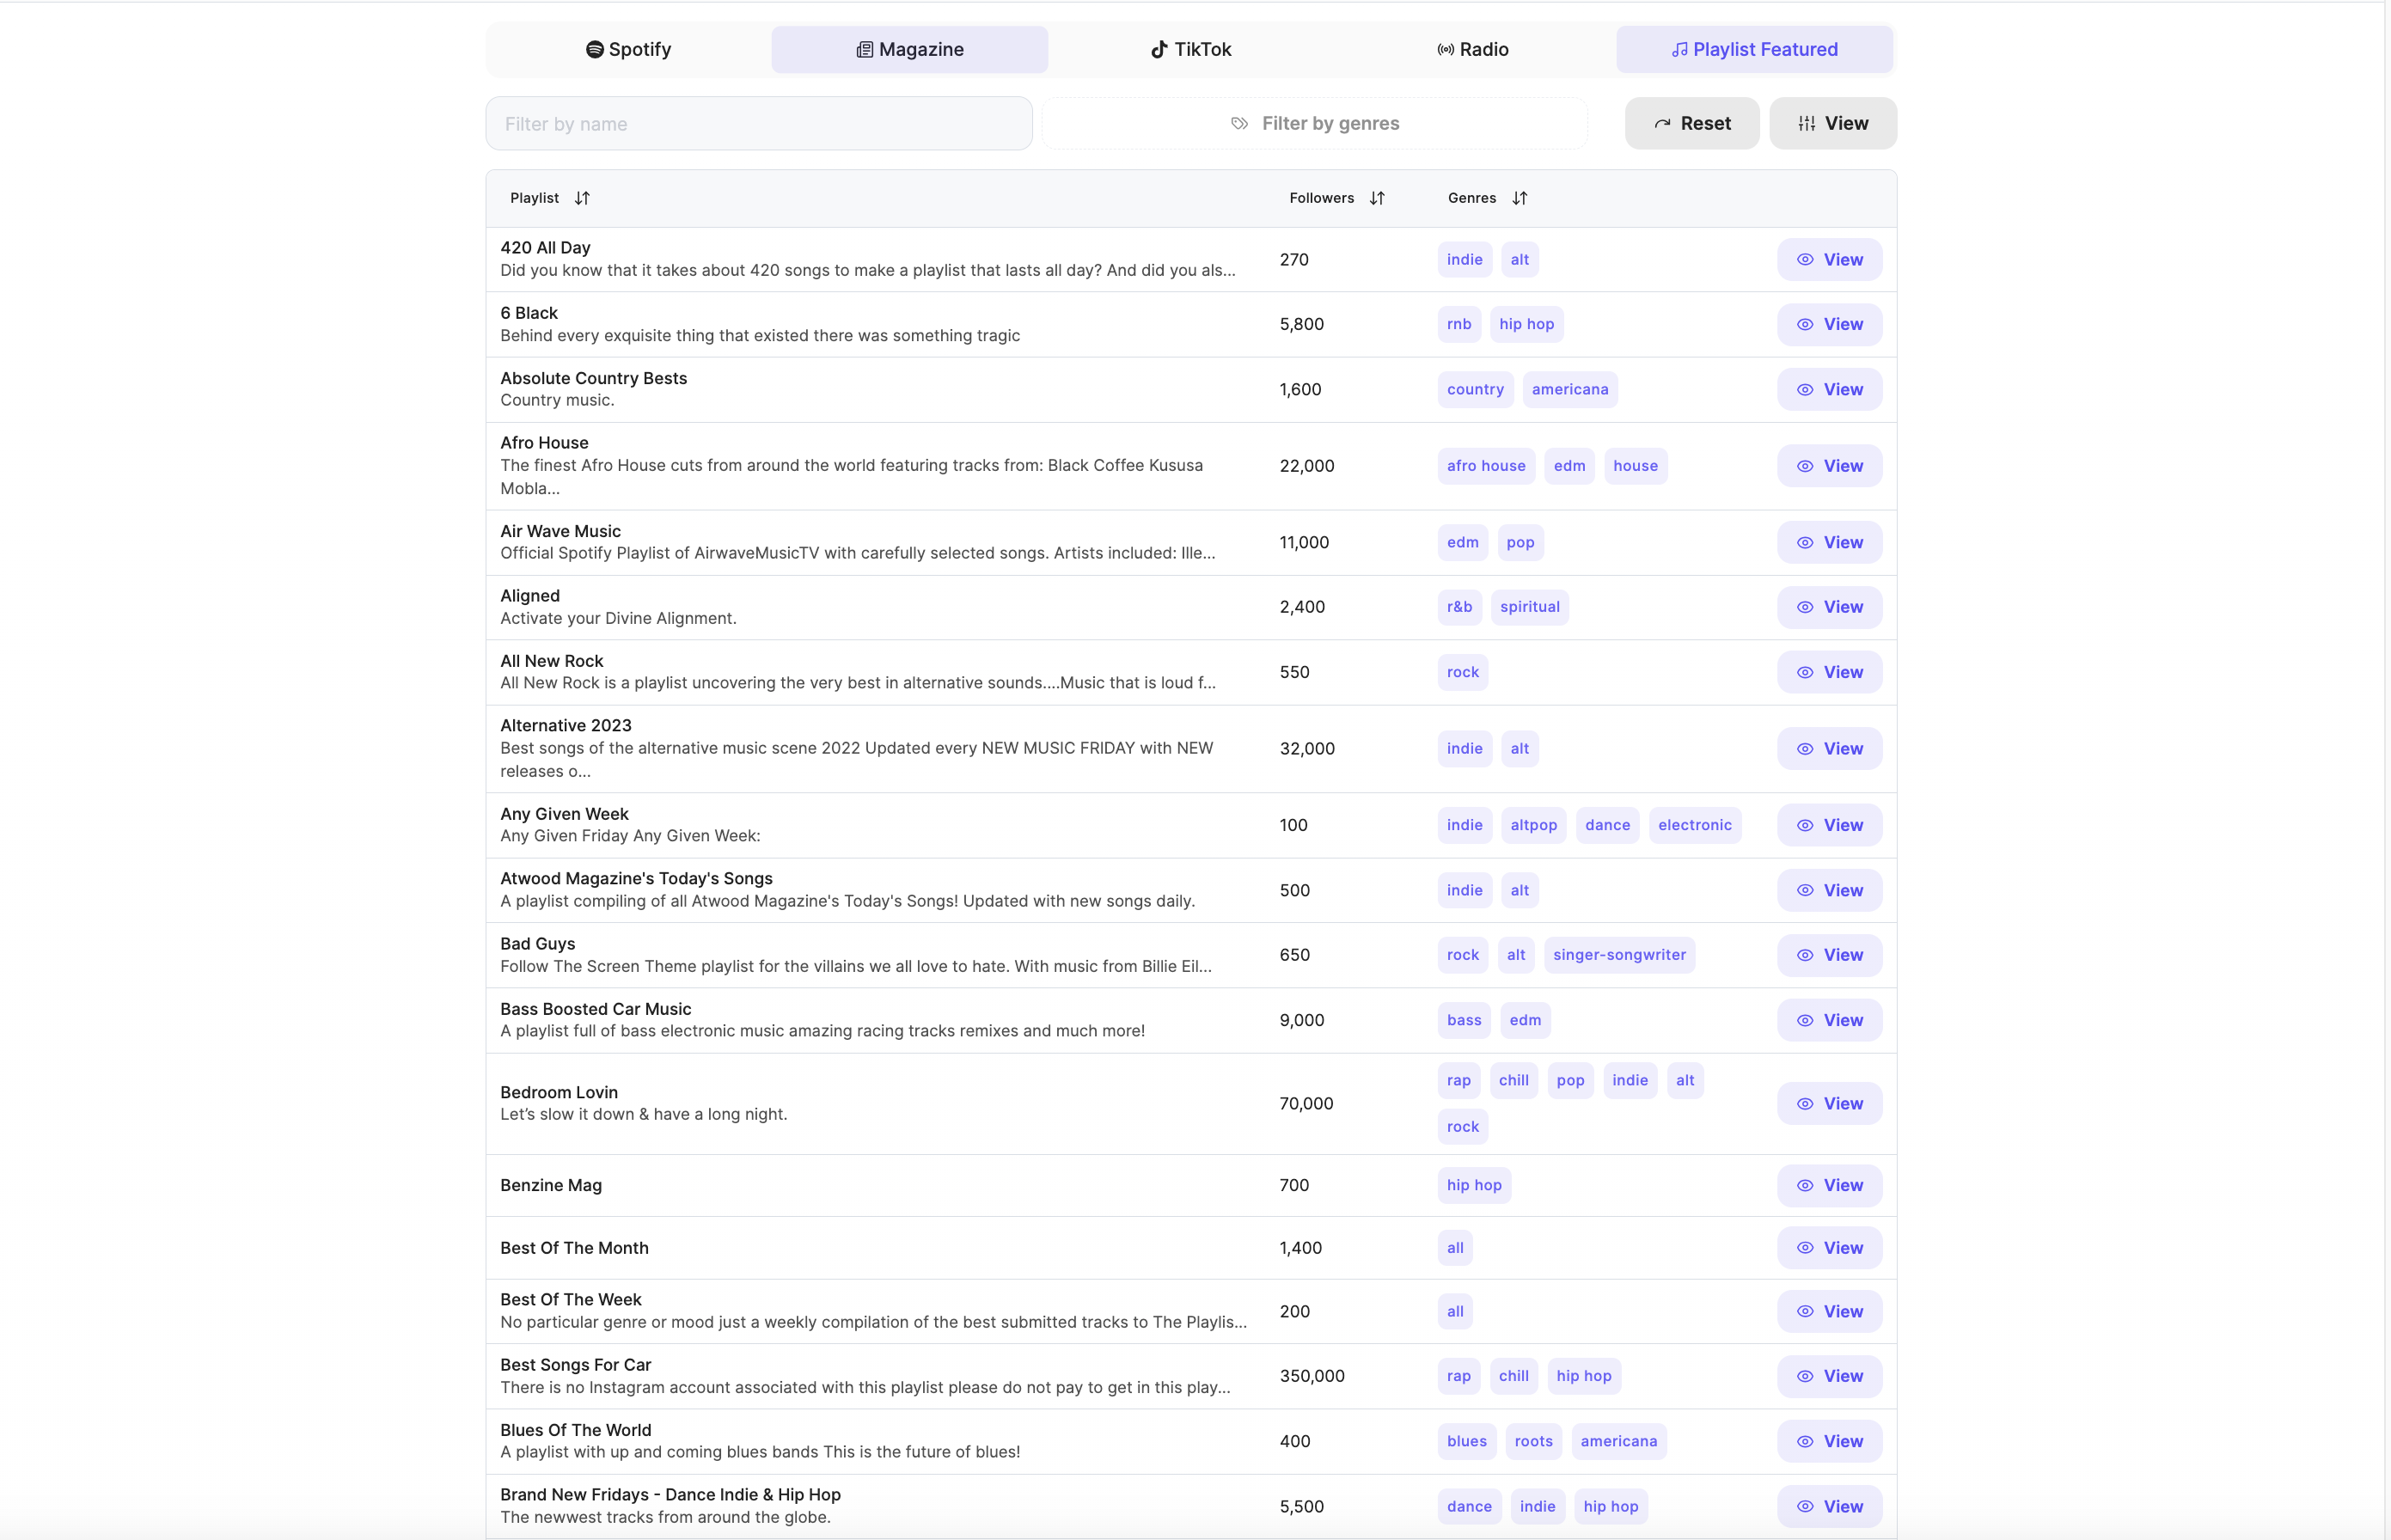The width and height of the screenshot is (2391, 1540).
Task: Open the Filter by genres dropdown
Action: pyautogui.click(x=1315, y=124)
